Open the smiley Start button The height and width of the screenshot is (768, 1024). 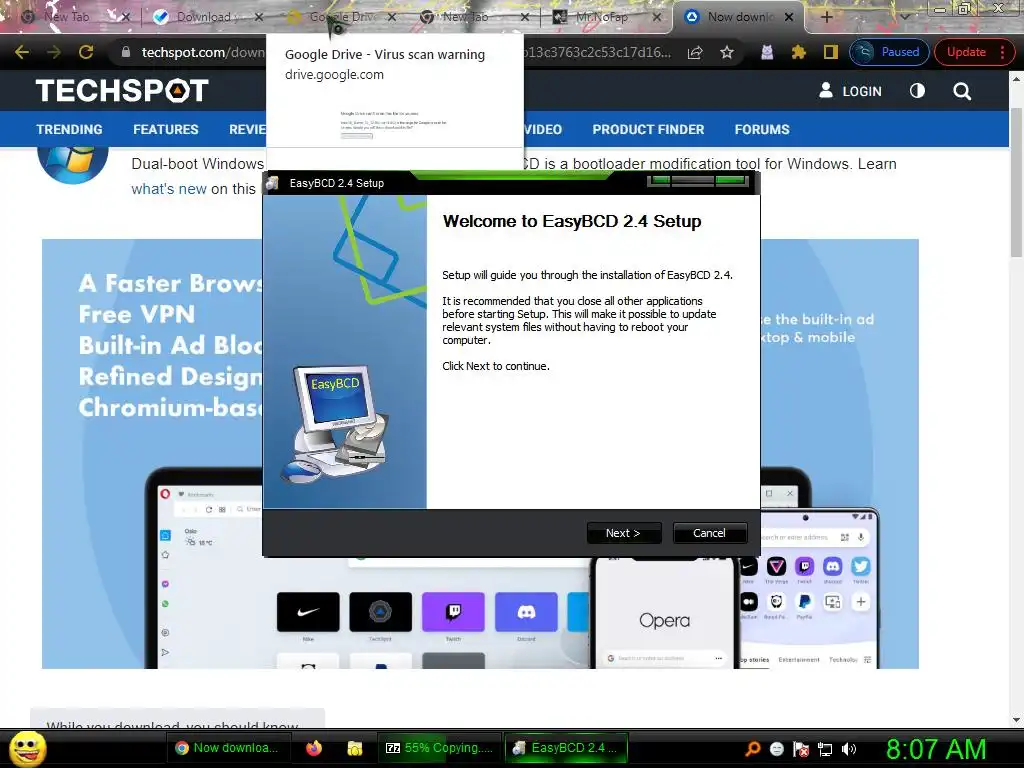[28, 748]
